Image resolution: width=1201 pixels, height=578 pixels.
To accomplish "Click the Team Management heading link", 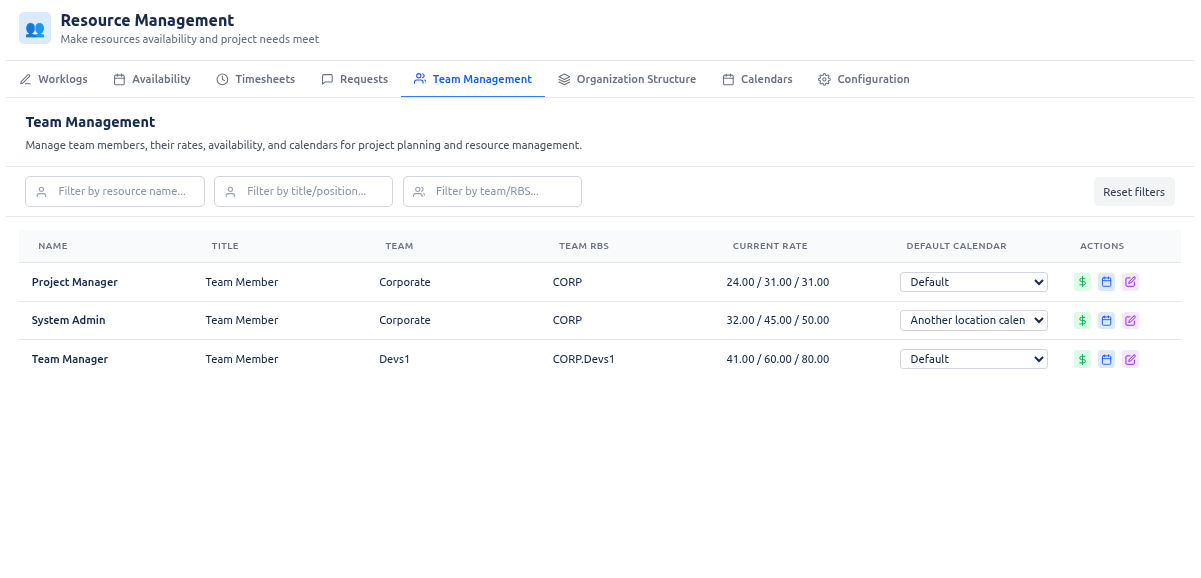I will tap(472, 79).
